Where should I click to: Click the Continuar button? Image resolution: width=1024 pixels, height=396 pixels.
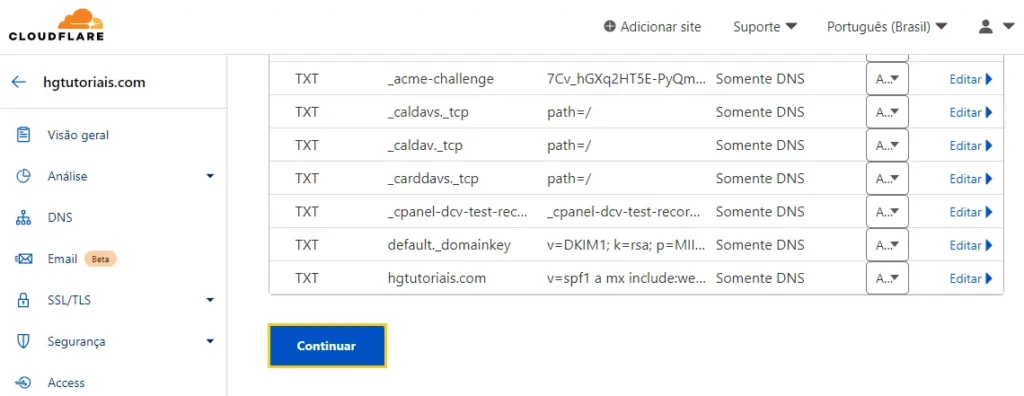(x=327, y=346)
